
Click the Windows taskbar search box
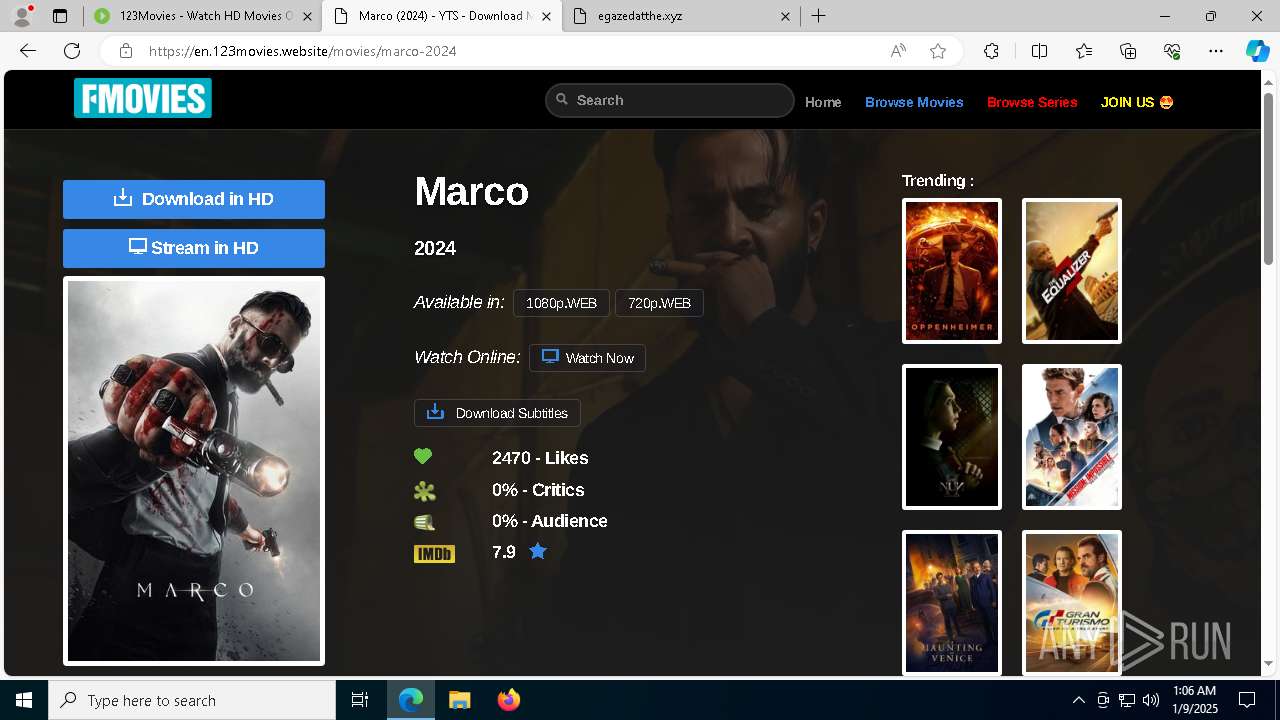(192, 700)
